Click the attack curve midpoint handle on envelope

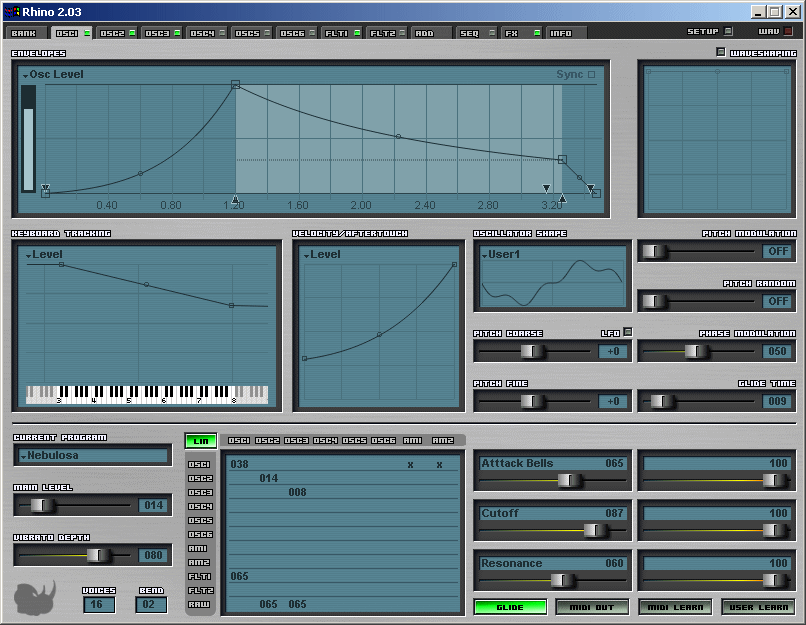tap(141, 174)
